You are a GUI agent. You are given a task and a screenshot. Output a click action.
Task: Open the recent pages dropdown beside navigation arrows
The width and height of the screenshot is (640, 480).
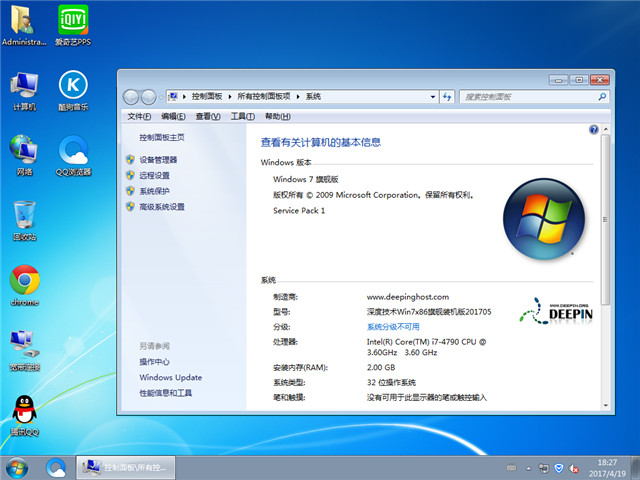click(x=161, y=97)
